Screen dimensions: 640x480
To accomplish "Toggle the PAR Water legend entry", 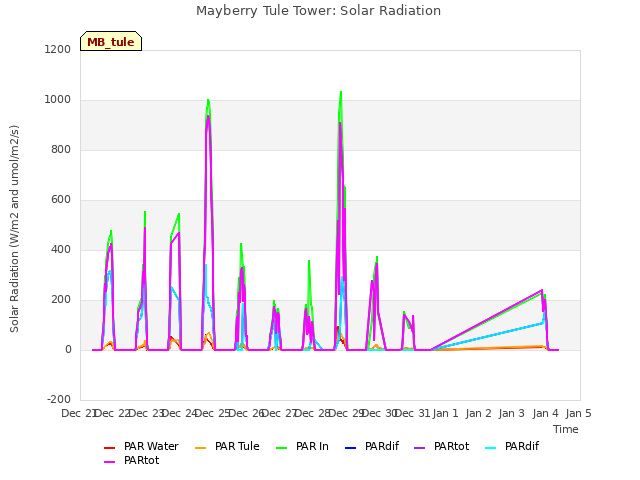I will (x=141, y=446).
